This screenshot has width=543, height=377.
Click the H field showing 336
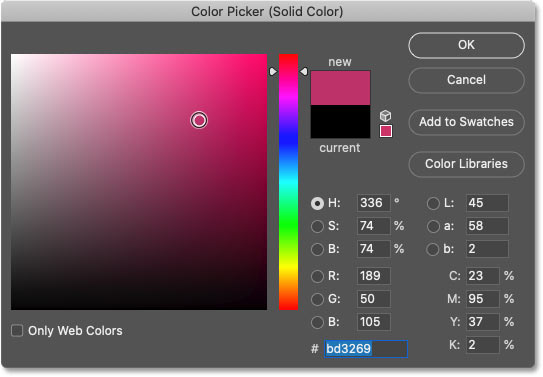coord(374,203)
